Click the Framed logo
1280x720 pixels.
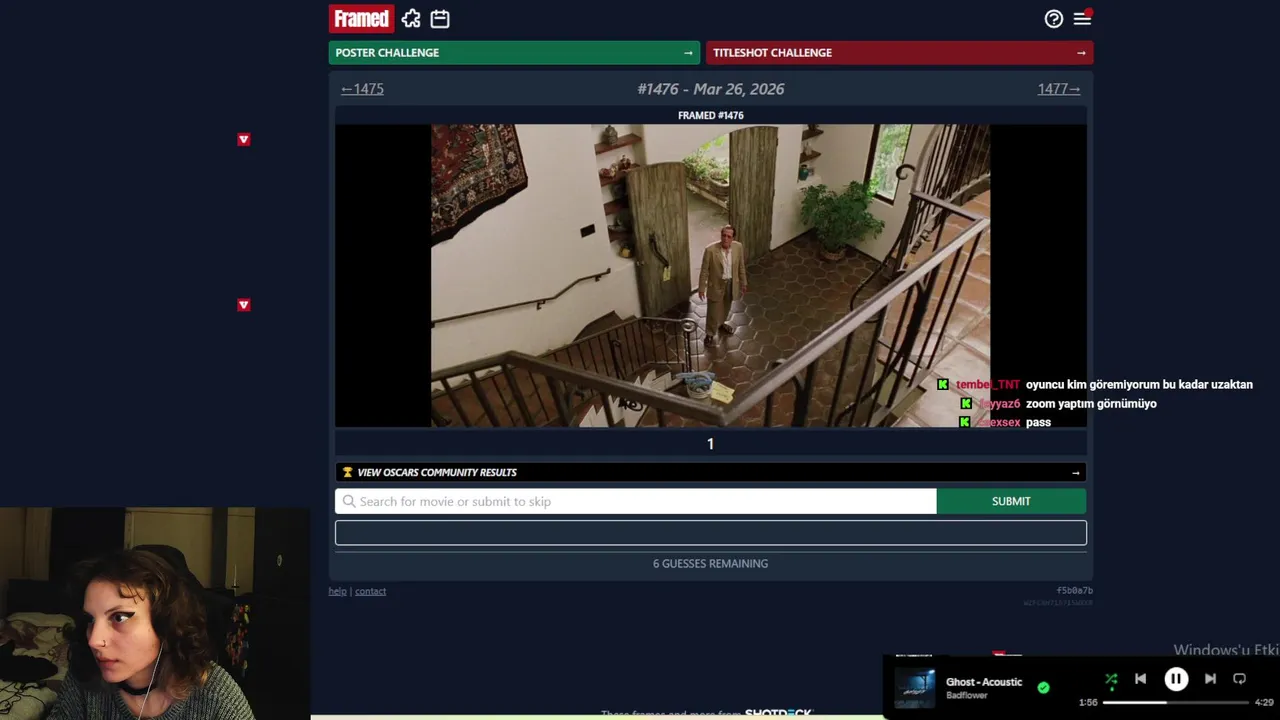pos(361,19)
